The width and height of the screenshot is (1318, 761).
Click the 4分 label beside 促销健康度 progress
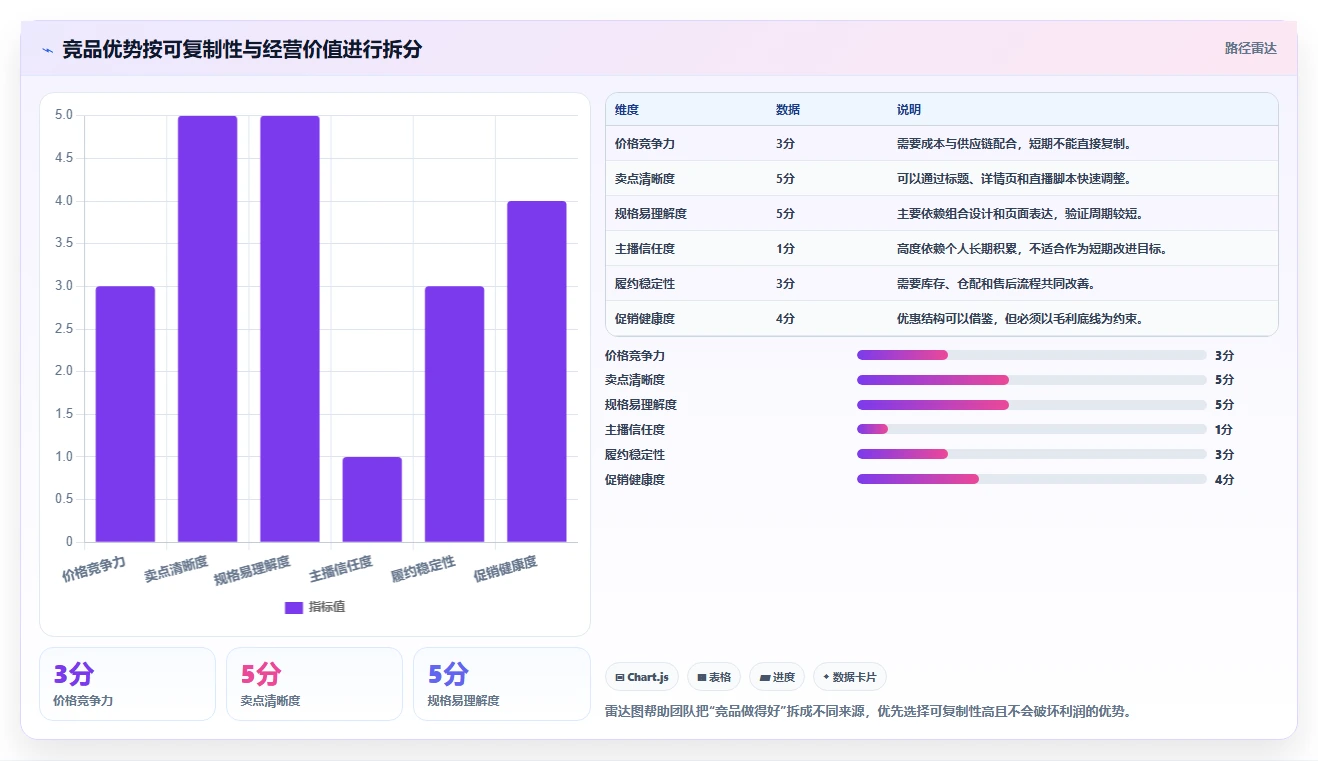click(1224, 480)
